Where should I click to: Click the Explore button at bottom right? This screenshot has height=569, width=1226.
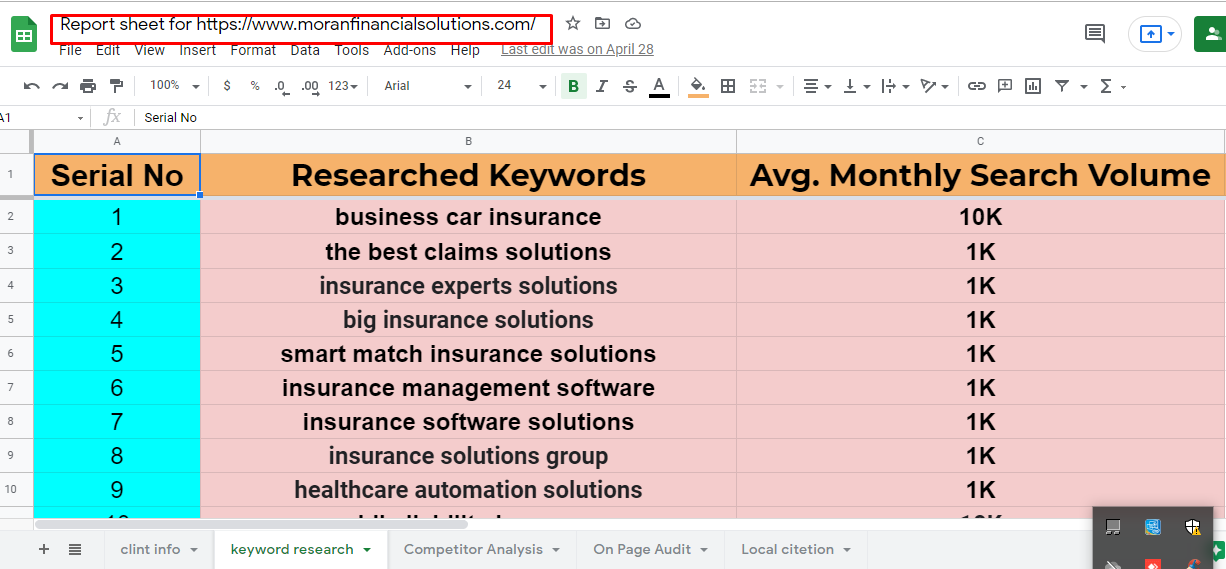[1219, 549]
